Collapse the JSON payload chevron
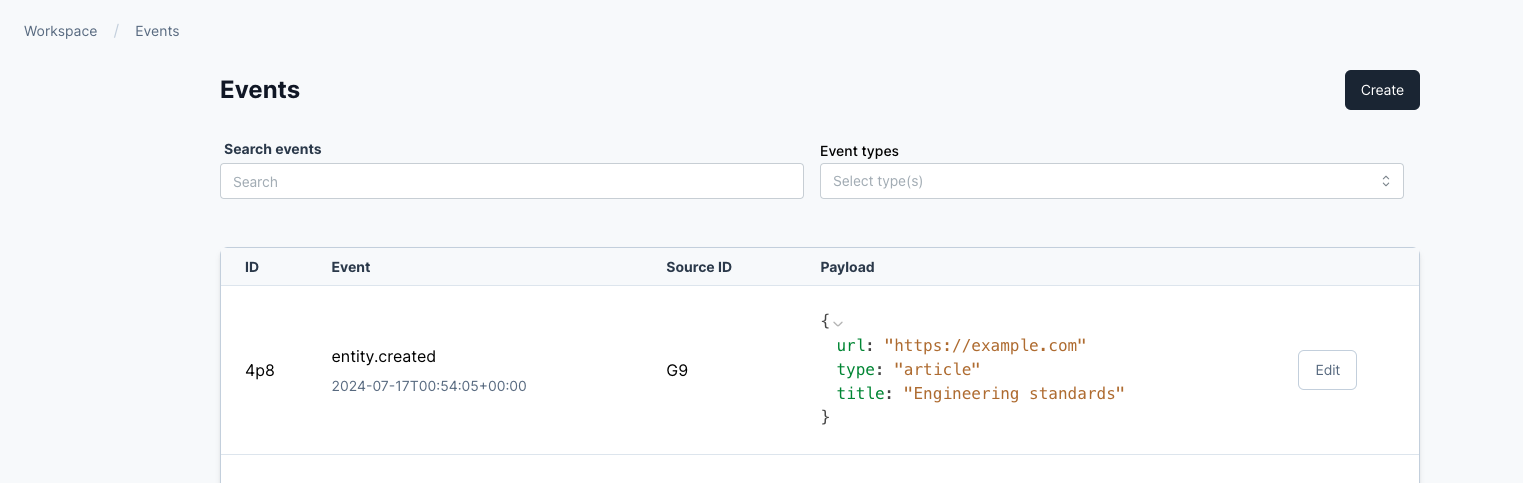The image size is (1523, 483). (x=838, y=323)
